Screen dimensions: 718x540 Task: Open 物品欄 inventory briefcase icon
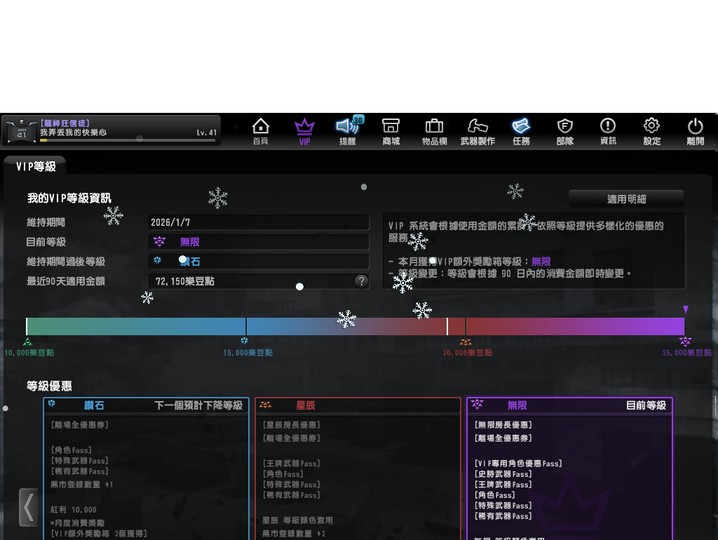434,130
